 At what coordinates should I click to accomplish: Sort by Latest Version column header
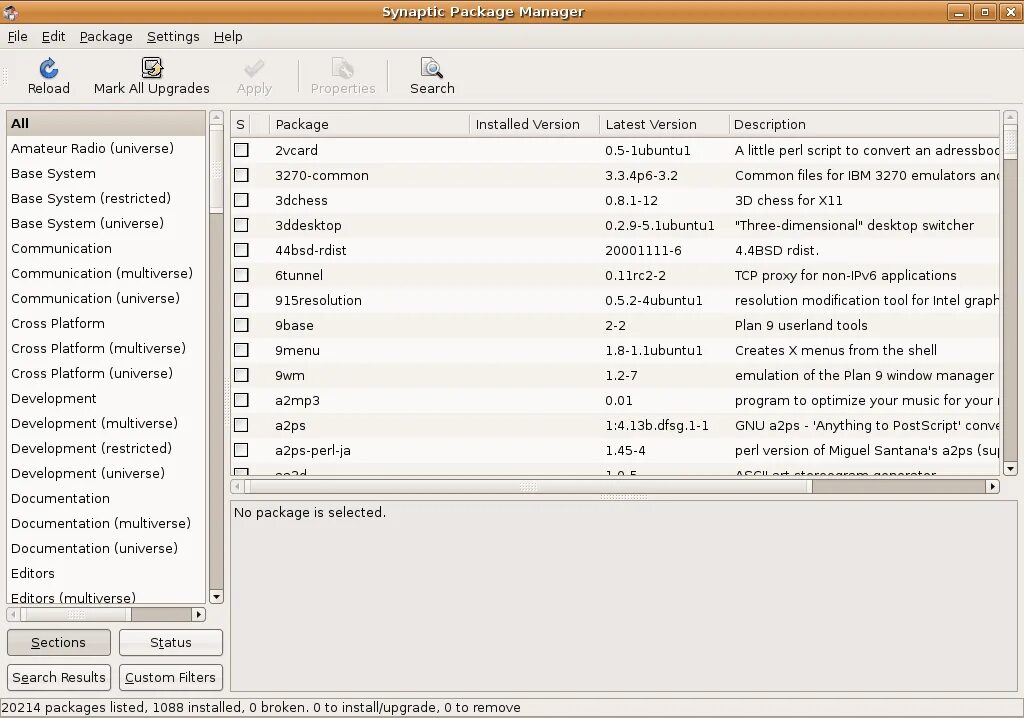664,124
